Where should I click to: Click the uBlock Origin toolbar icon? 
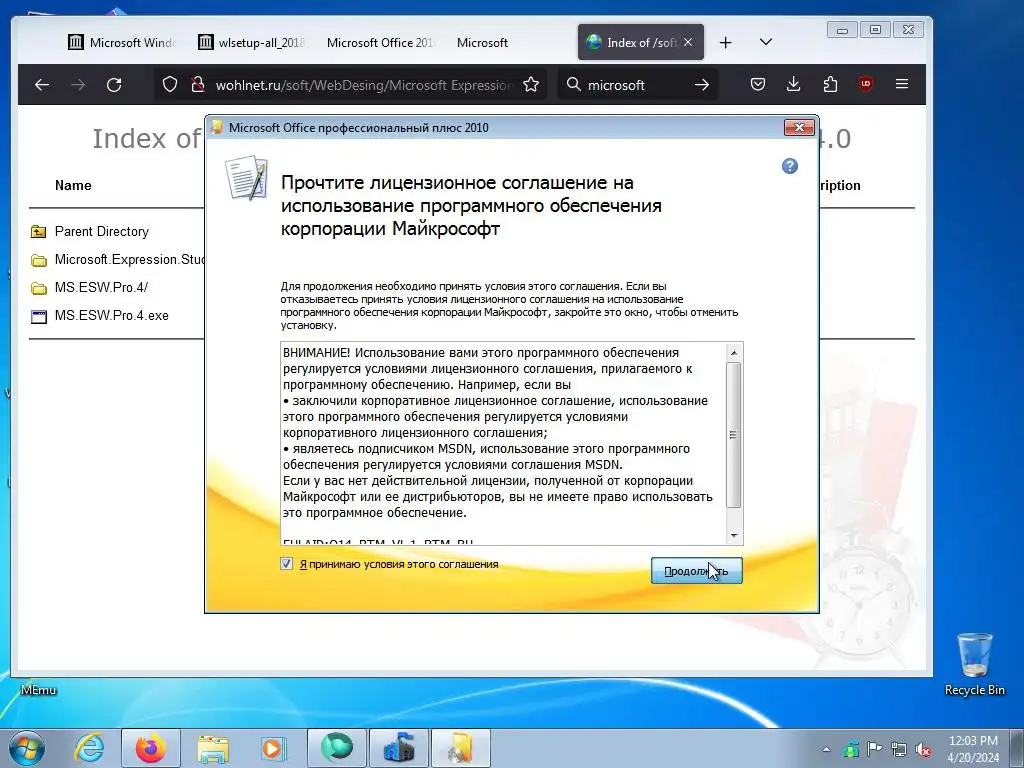(866, 84)
